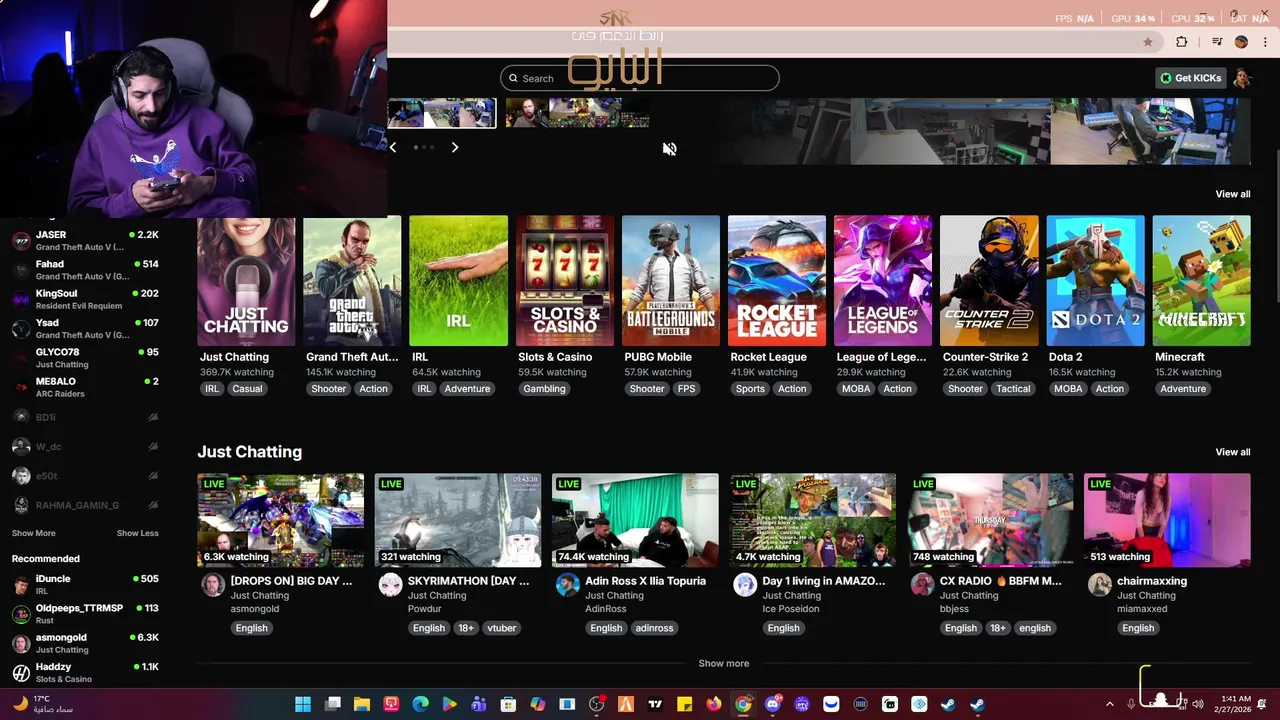Go to previous featured stream arrow

coord(393,147)
